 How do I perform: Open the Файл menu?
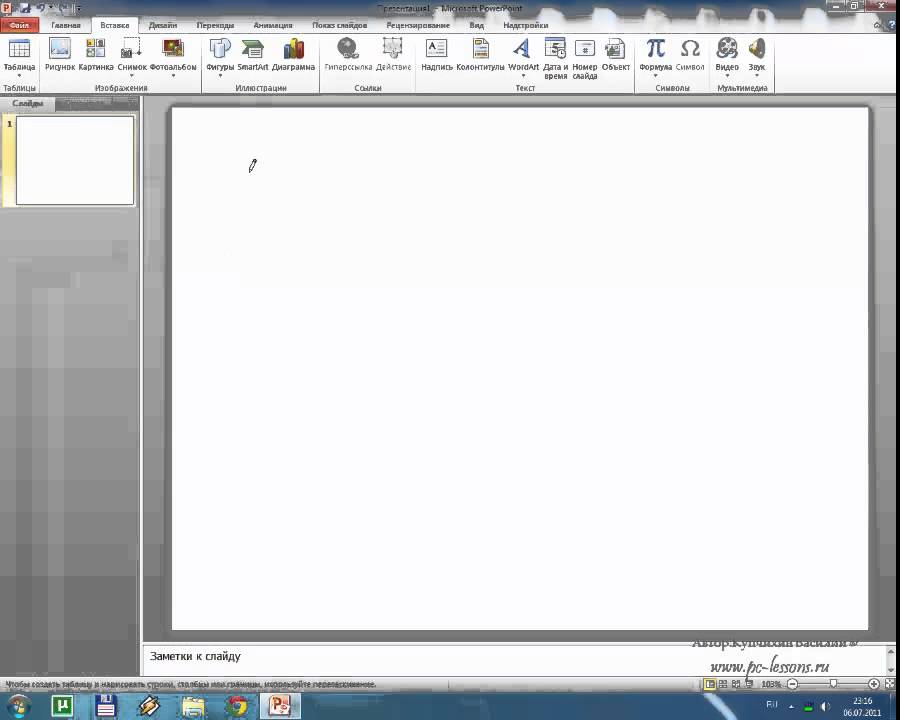pos(20,25)
